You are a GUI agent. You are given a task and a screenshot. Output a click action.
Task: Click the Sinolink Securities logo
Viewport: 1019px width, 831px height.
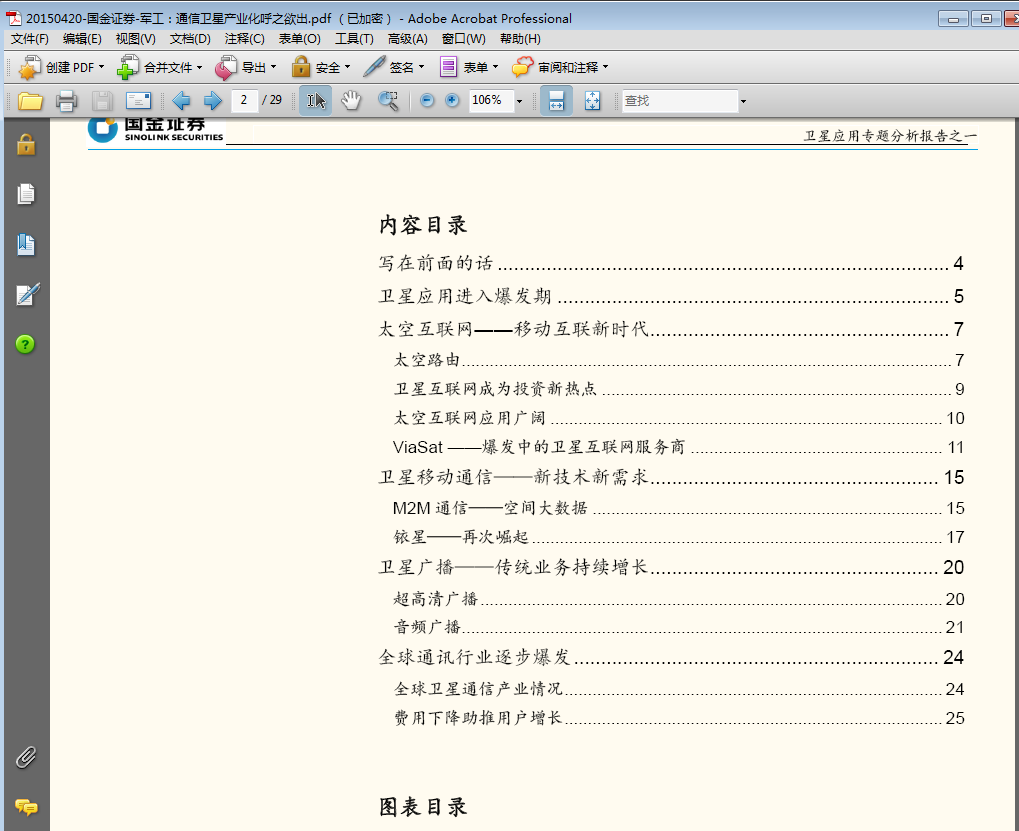click(x=156, y=130)
